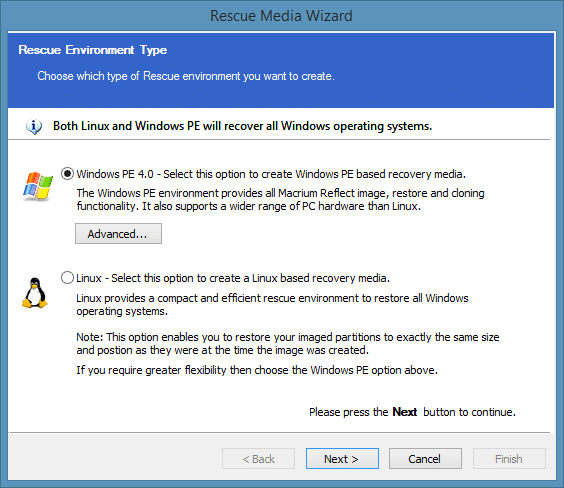This screenshot has height=488, width=564.
Task: Click 'Linux provides a compact and efficient' description
Action: 272,304
